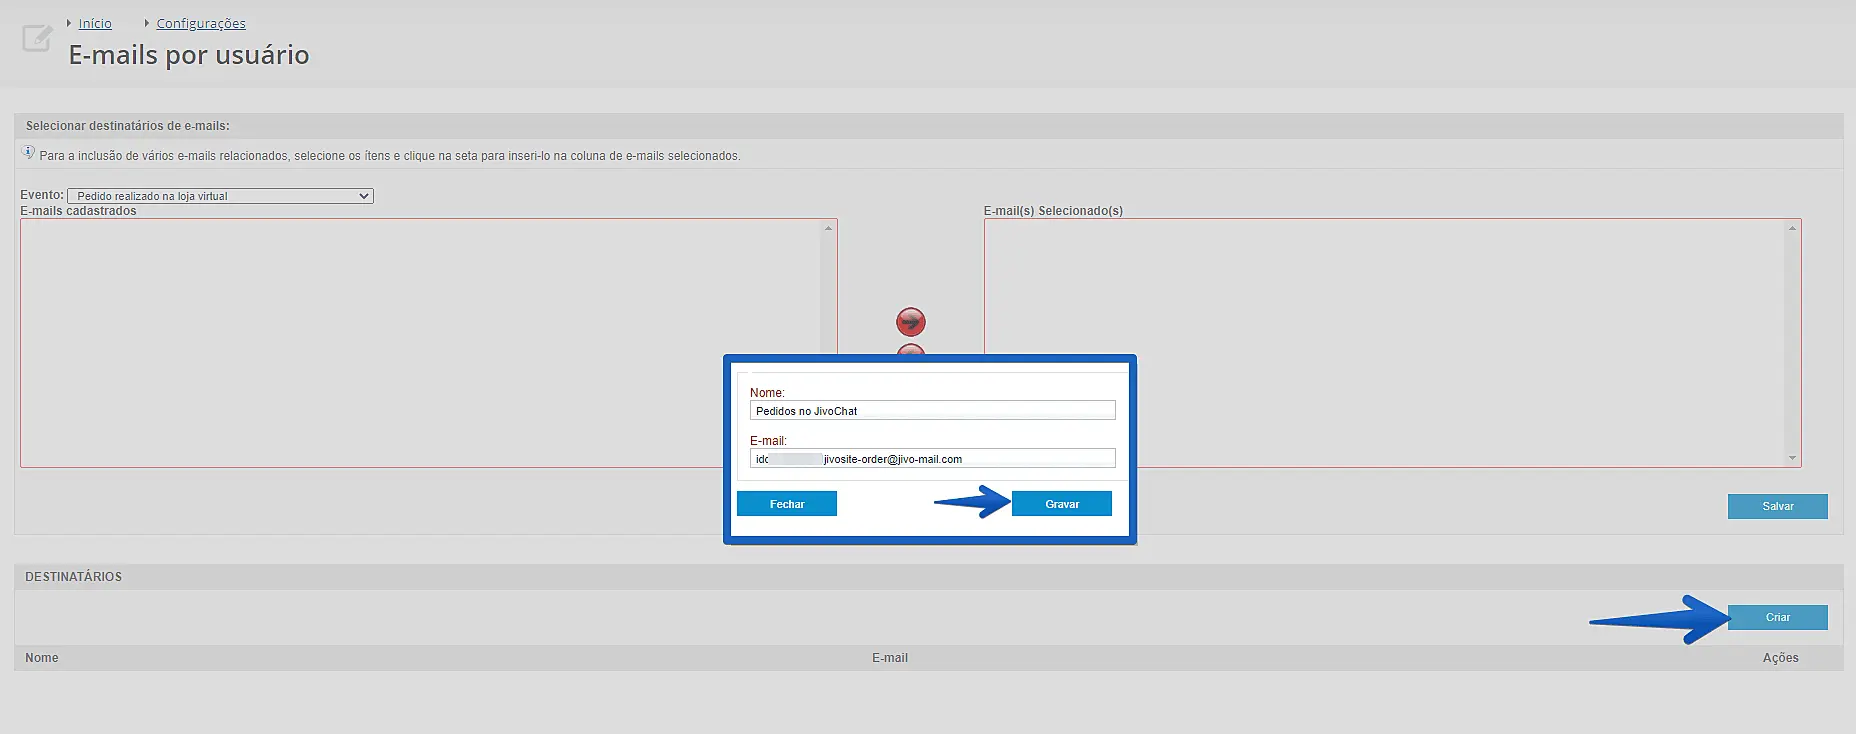This screenshot has height=734, width=1856.
Task: Focus the E-mail input field
Action: click(x=932, y=459)
